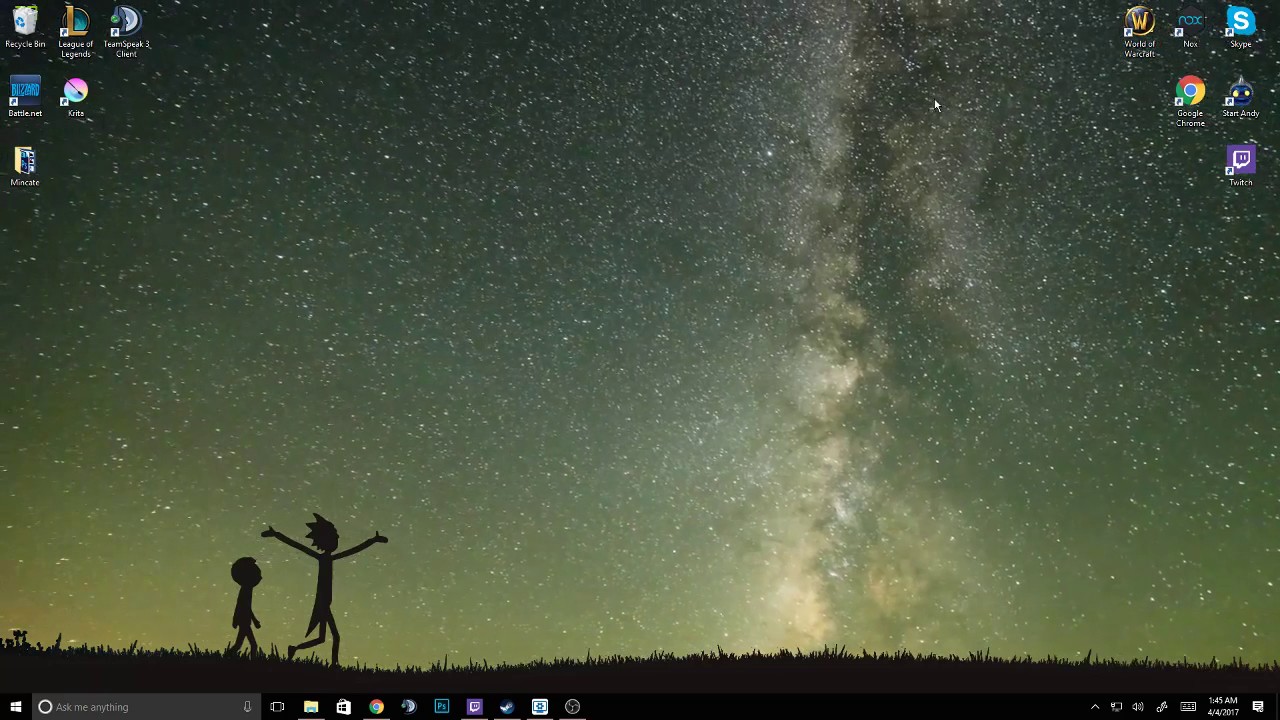
Task: Select the Start Andy desktop icon
Action: [x=1240, y=98]
